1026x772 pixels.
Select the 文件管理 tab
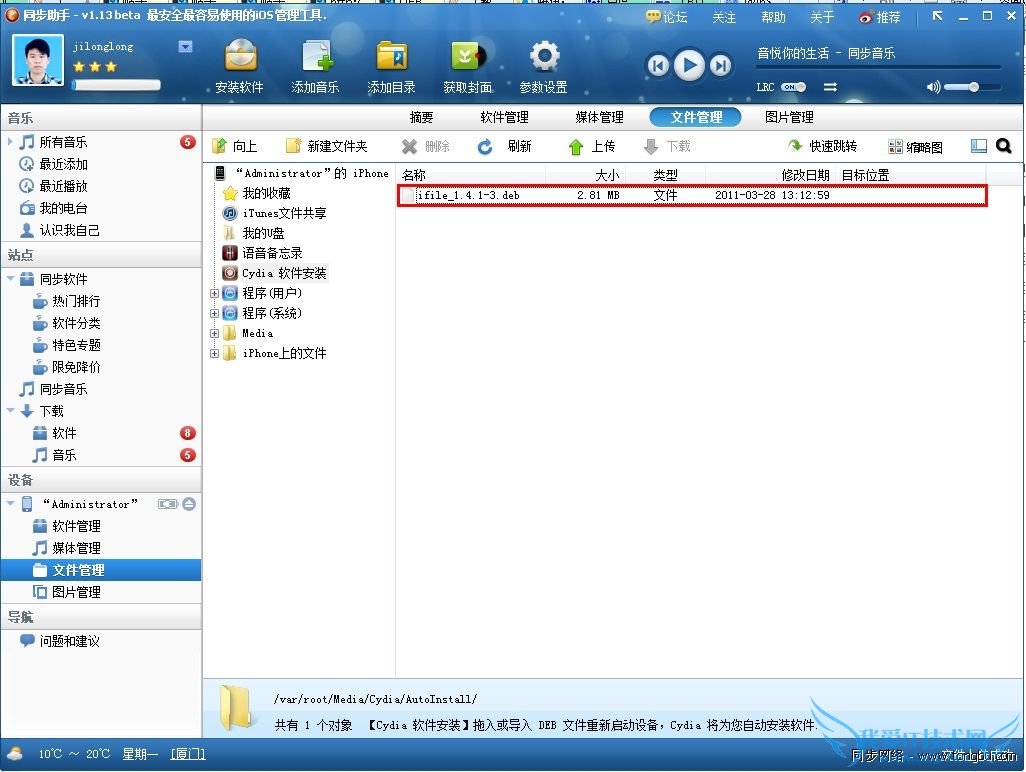pos(696,117)
